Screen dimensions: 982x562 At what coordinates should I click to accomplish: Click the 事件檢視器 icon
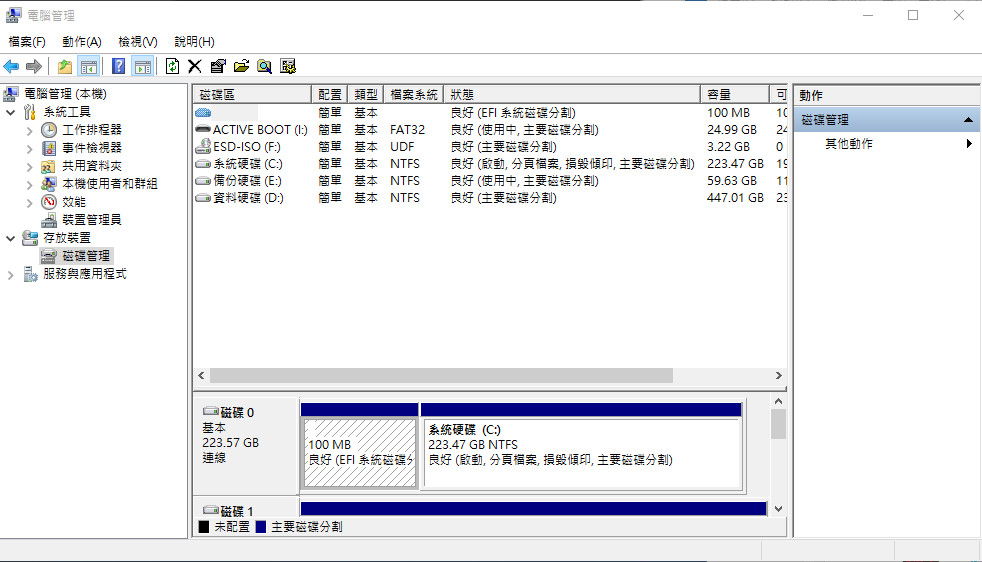pos(49,148)
